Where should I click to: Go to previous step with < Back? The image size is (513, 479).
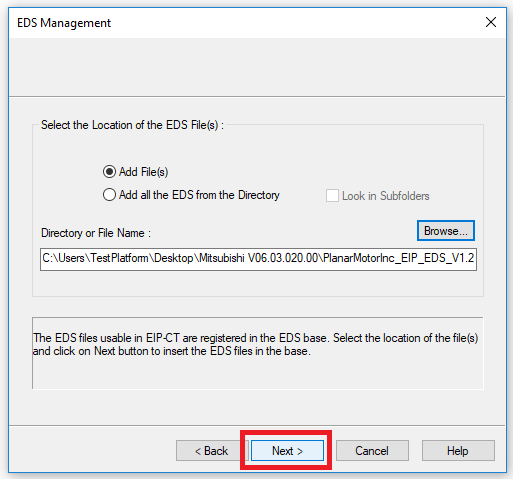(212, 451)
